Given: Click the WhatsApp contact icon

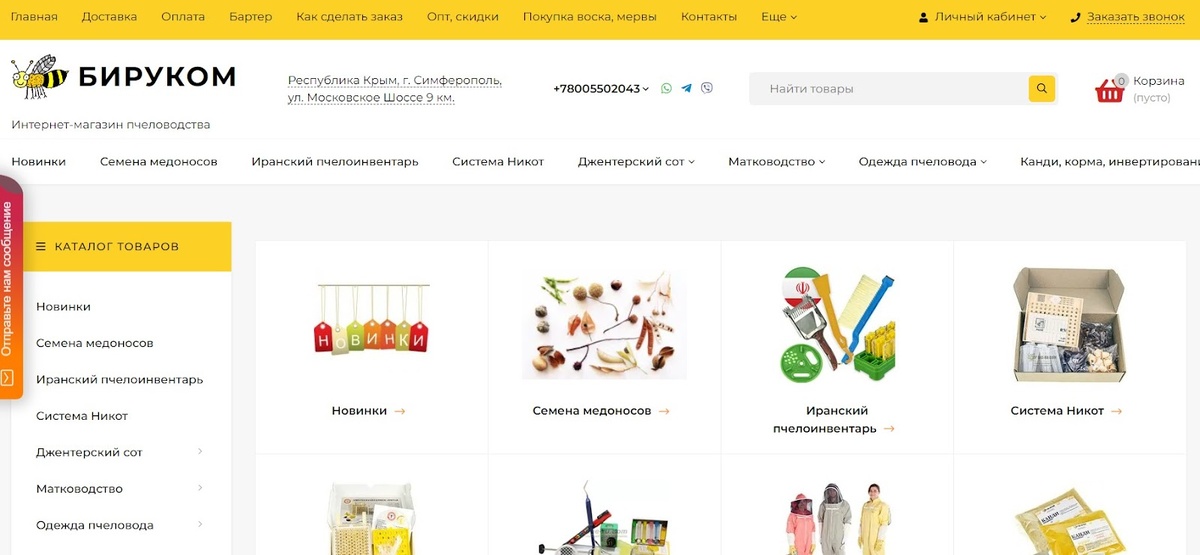Looking at the screenshot, I should coord(667,88).
